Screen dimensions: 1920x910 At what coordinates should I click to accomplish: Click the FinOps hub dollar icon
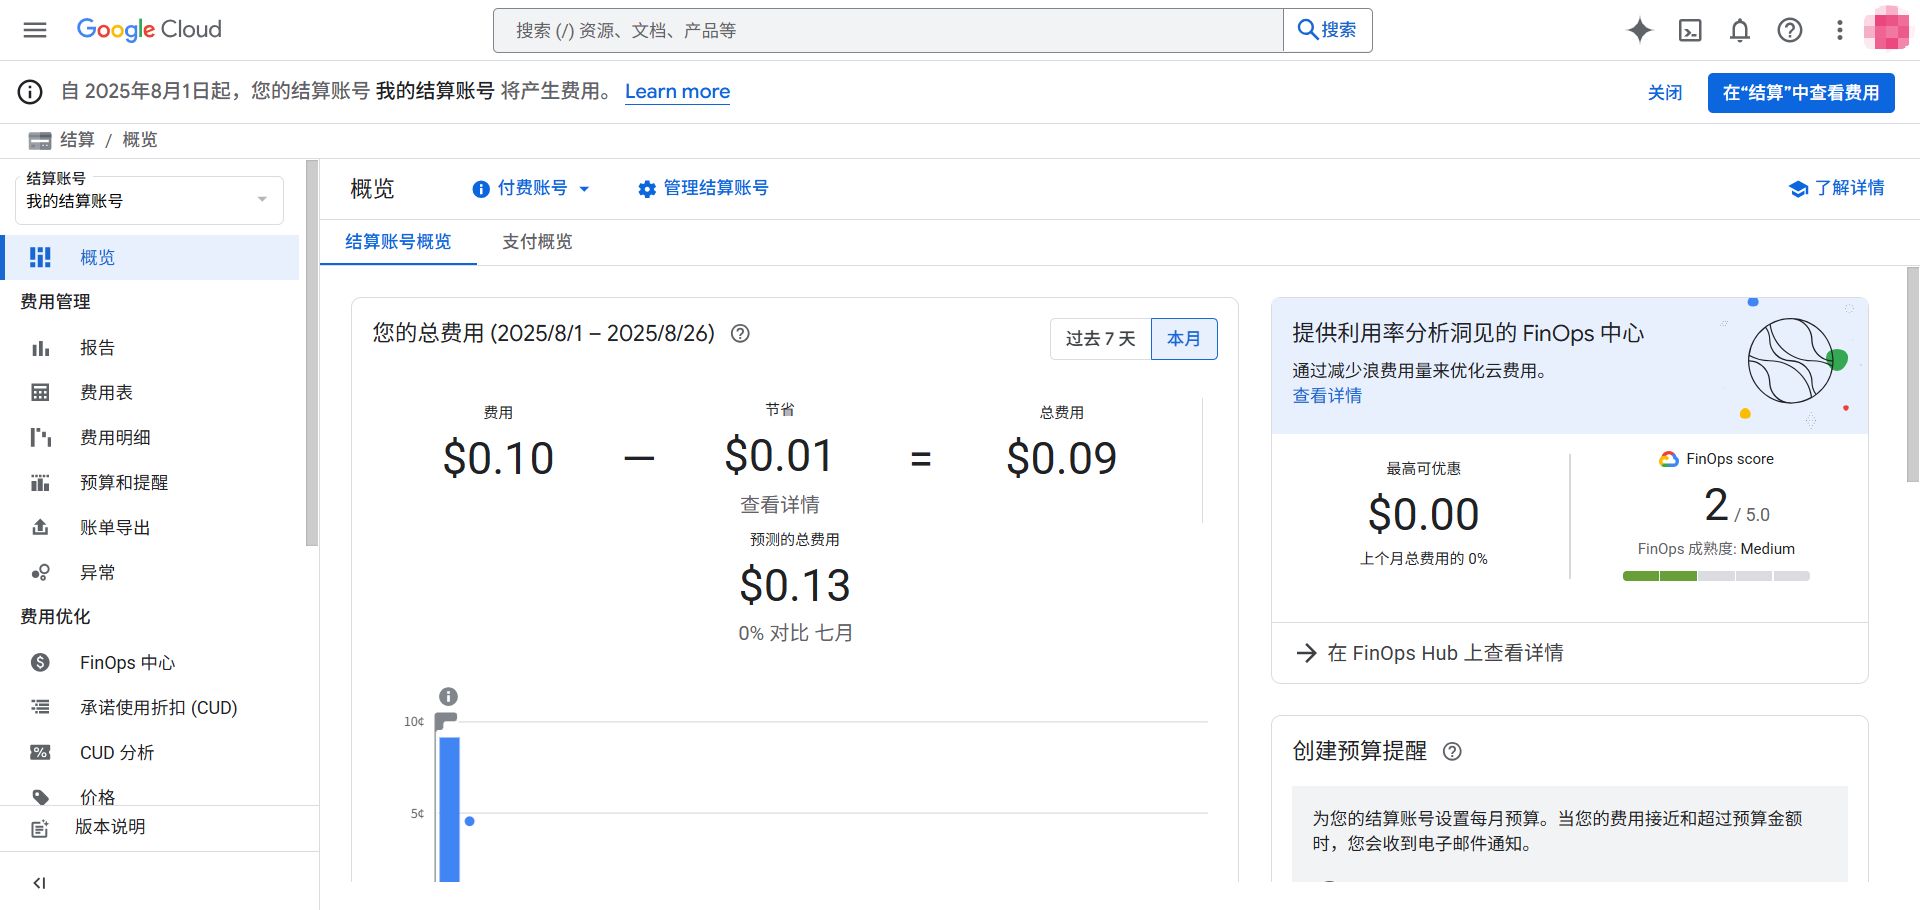point(40,662)
